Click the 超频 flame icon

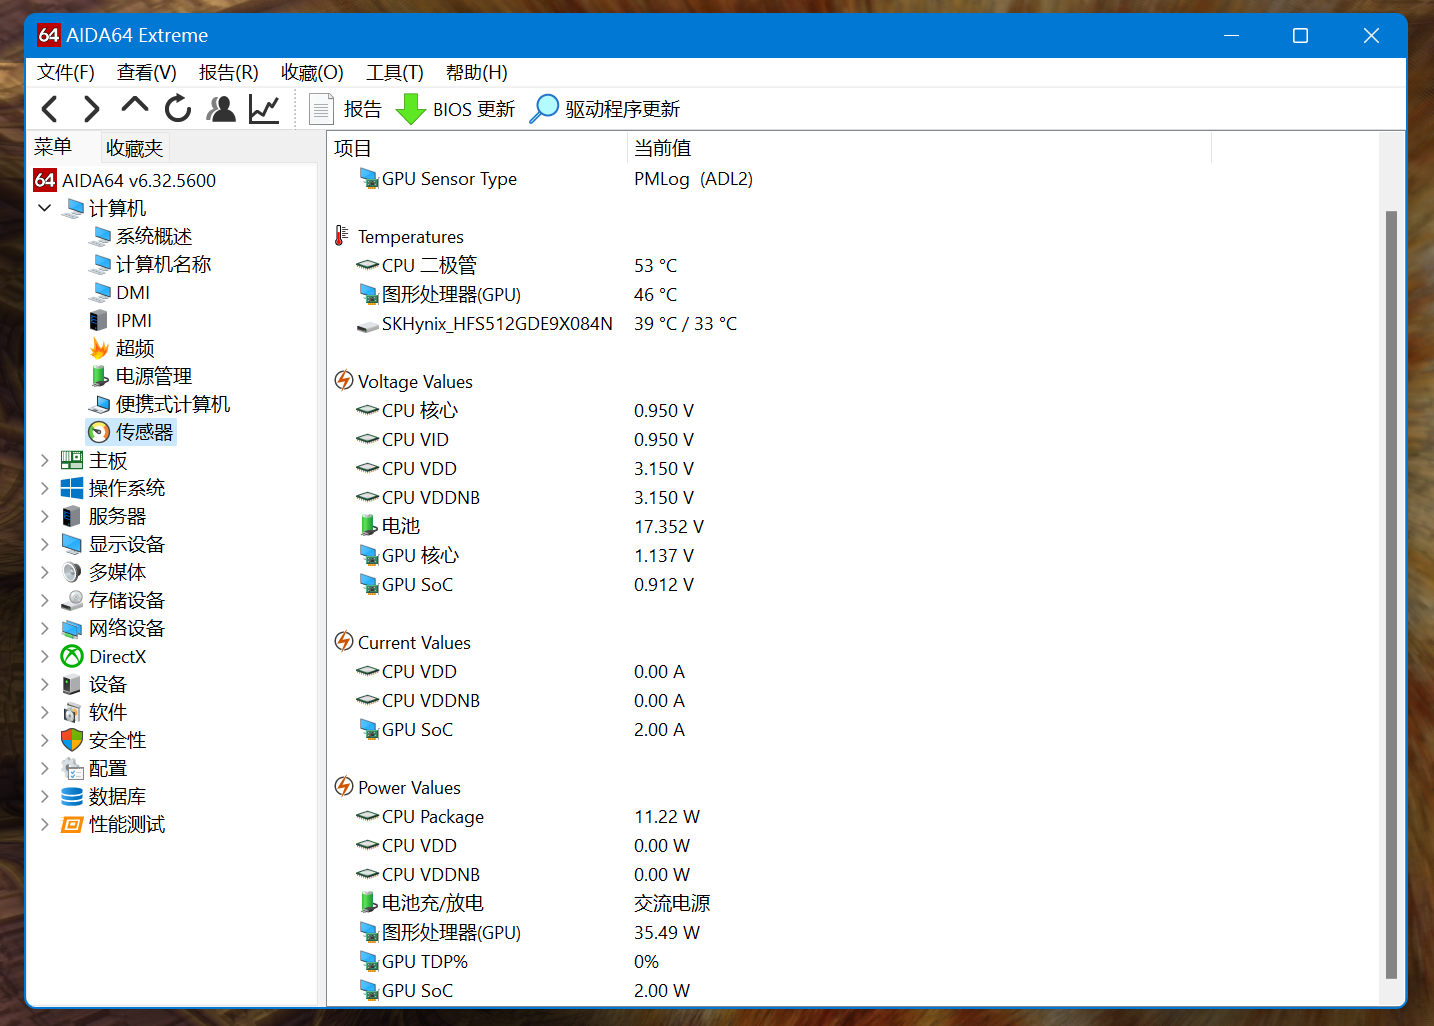[99, 348]
